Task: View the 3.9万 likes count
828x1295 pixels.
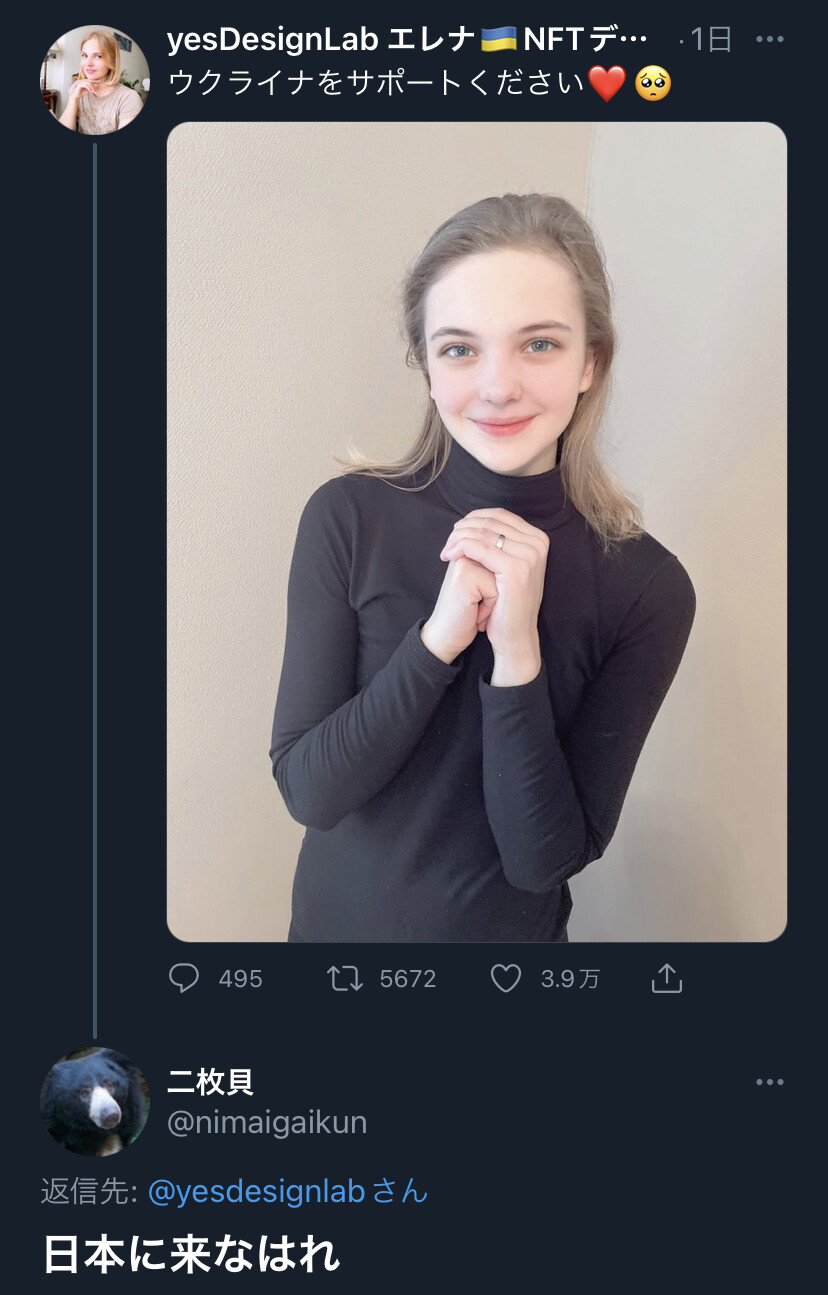Action: [x=570, y=979]
